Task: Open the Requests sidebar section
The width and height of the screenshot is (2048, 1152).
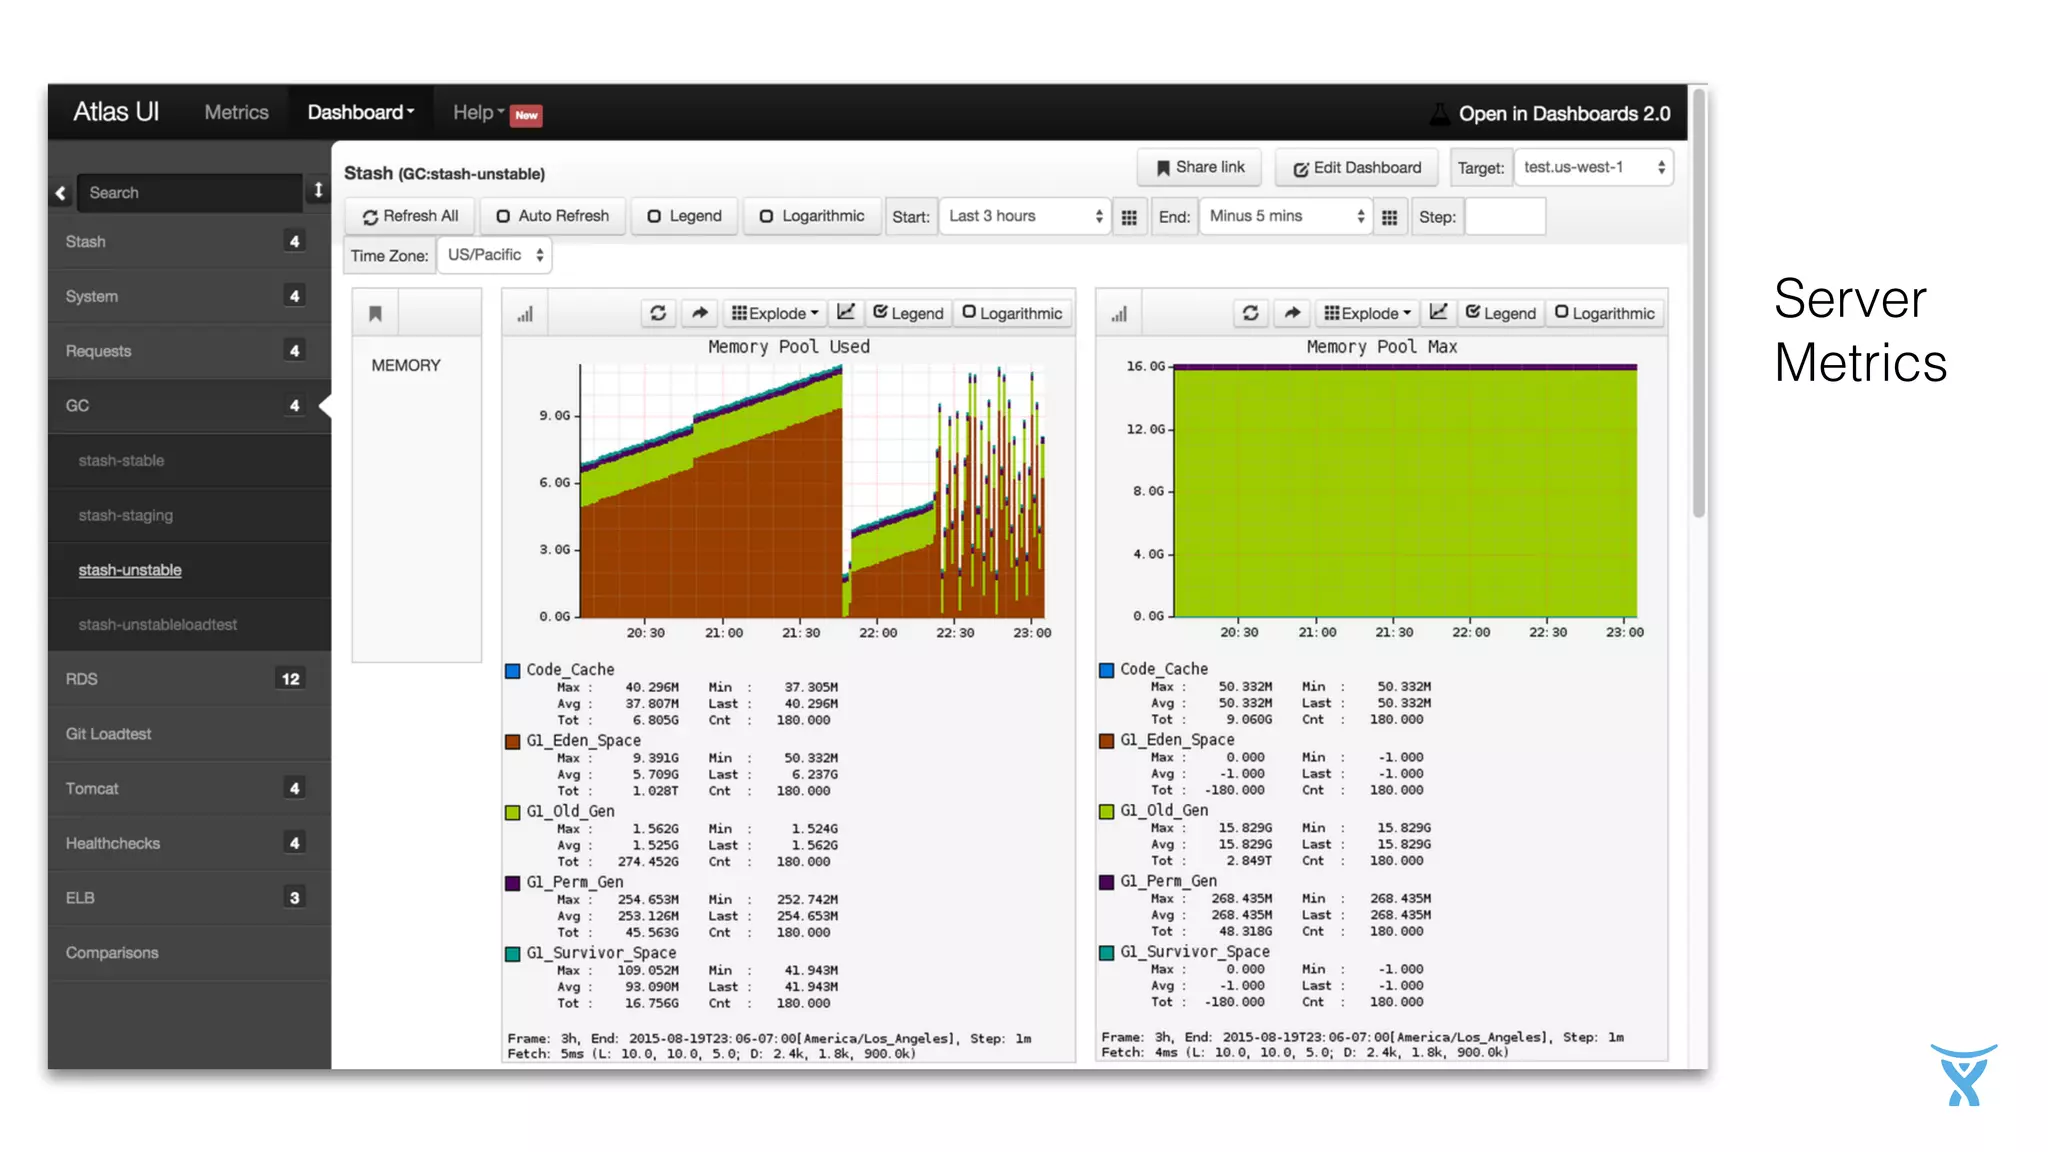Action: coord(189,351)
